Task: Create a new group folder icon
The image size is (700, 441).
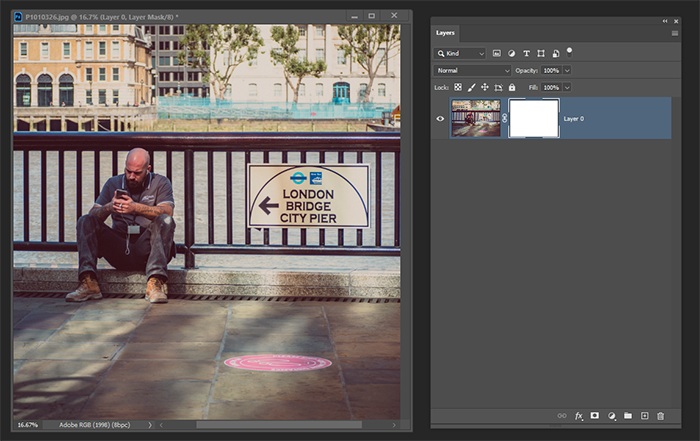Action: point(628,416)
